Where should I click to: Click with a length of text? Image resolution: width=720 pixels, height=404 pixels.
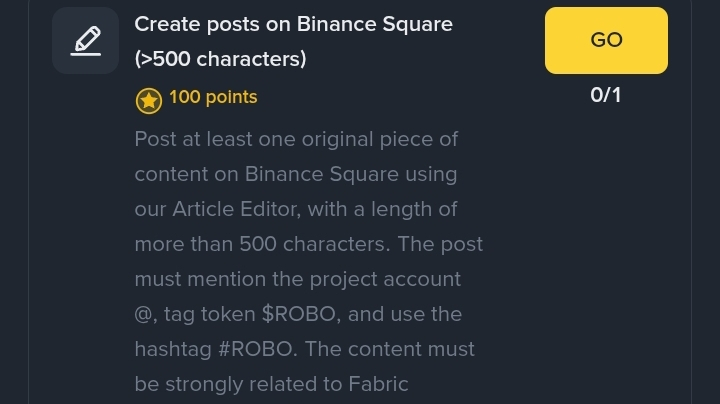click(x=382, y=210)
